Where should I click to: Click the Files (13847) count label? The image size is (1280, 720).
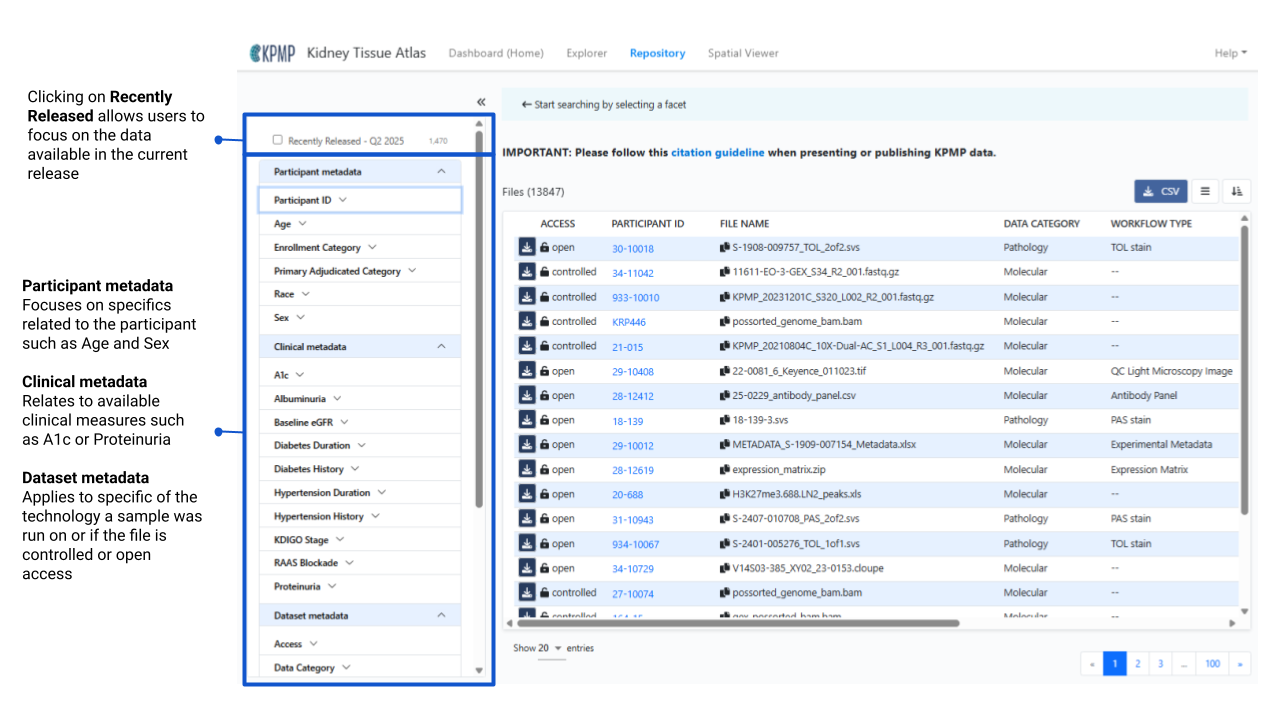coord(533,191)
